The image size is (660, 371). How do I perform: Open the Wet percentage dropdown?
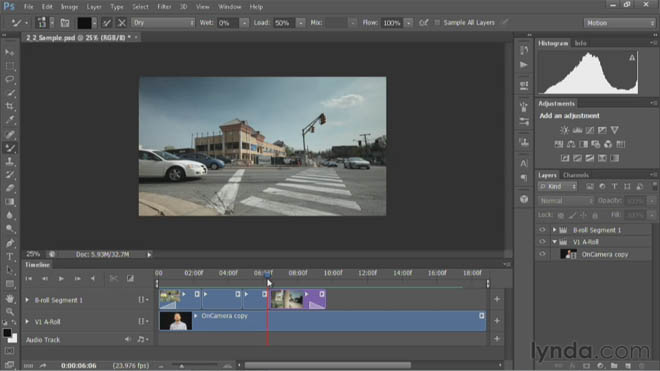(244, 23)
